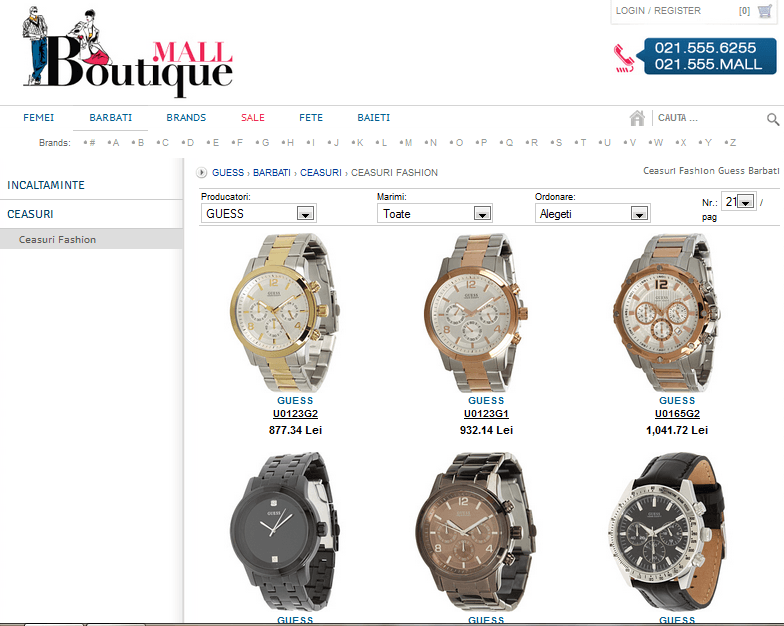Click the shopping cart icon
Screen dimensions: 784x626
(765, 11)
